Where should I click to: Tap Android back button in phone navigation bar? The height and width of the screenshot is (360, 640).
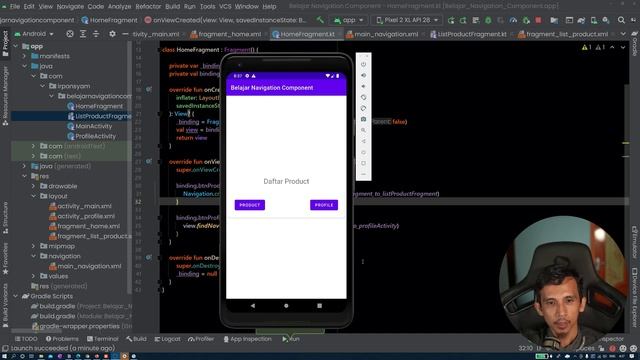[253, 305]
